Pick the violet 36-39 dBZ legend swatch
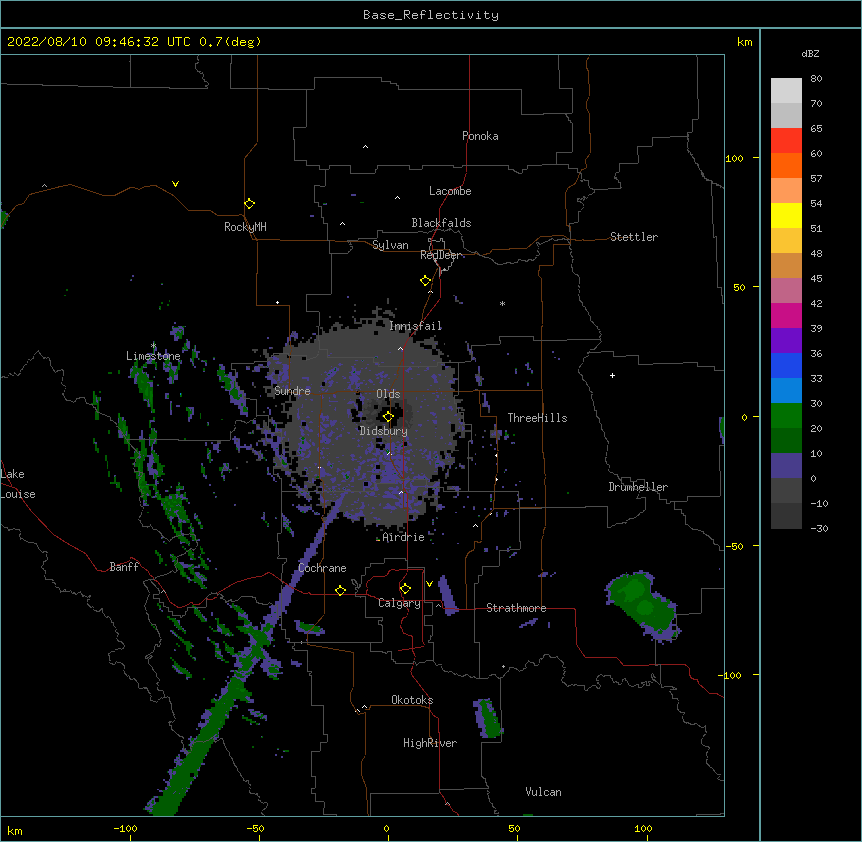The width and height of the screenshot is (862, 842). (786, 340)
